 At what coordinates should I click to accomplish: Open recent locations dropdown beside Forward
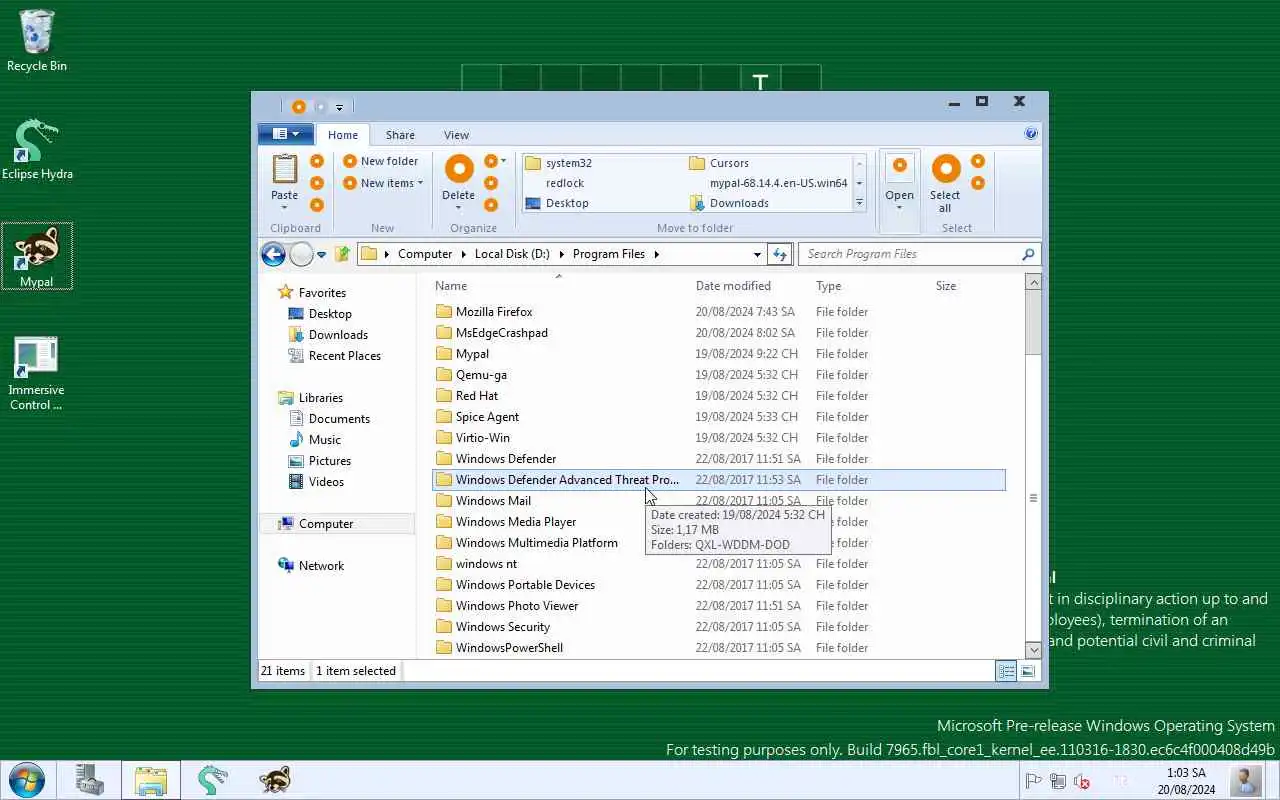coord(321,255)
